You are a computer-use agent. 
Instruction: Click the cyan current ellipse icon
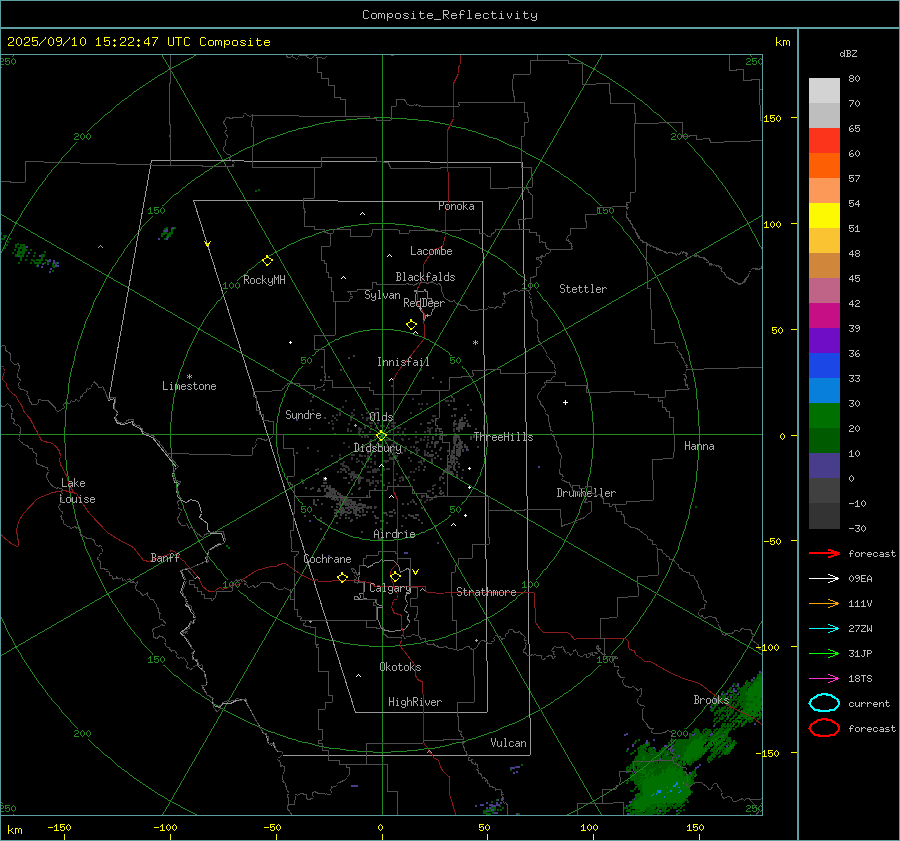[x=824, y=703]
